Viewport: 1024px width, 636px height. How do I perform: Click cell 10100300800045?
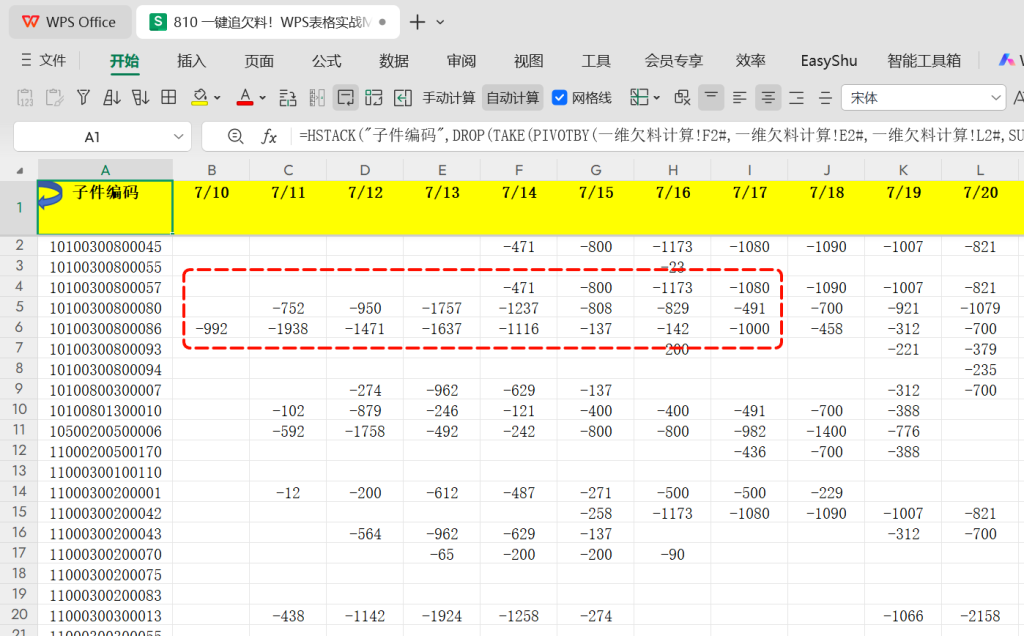[105, 246]
